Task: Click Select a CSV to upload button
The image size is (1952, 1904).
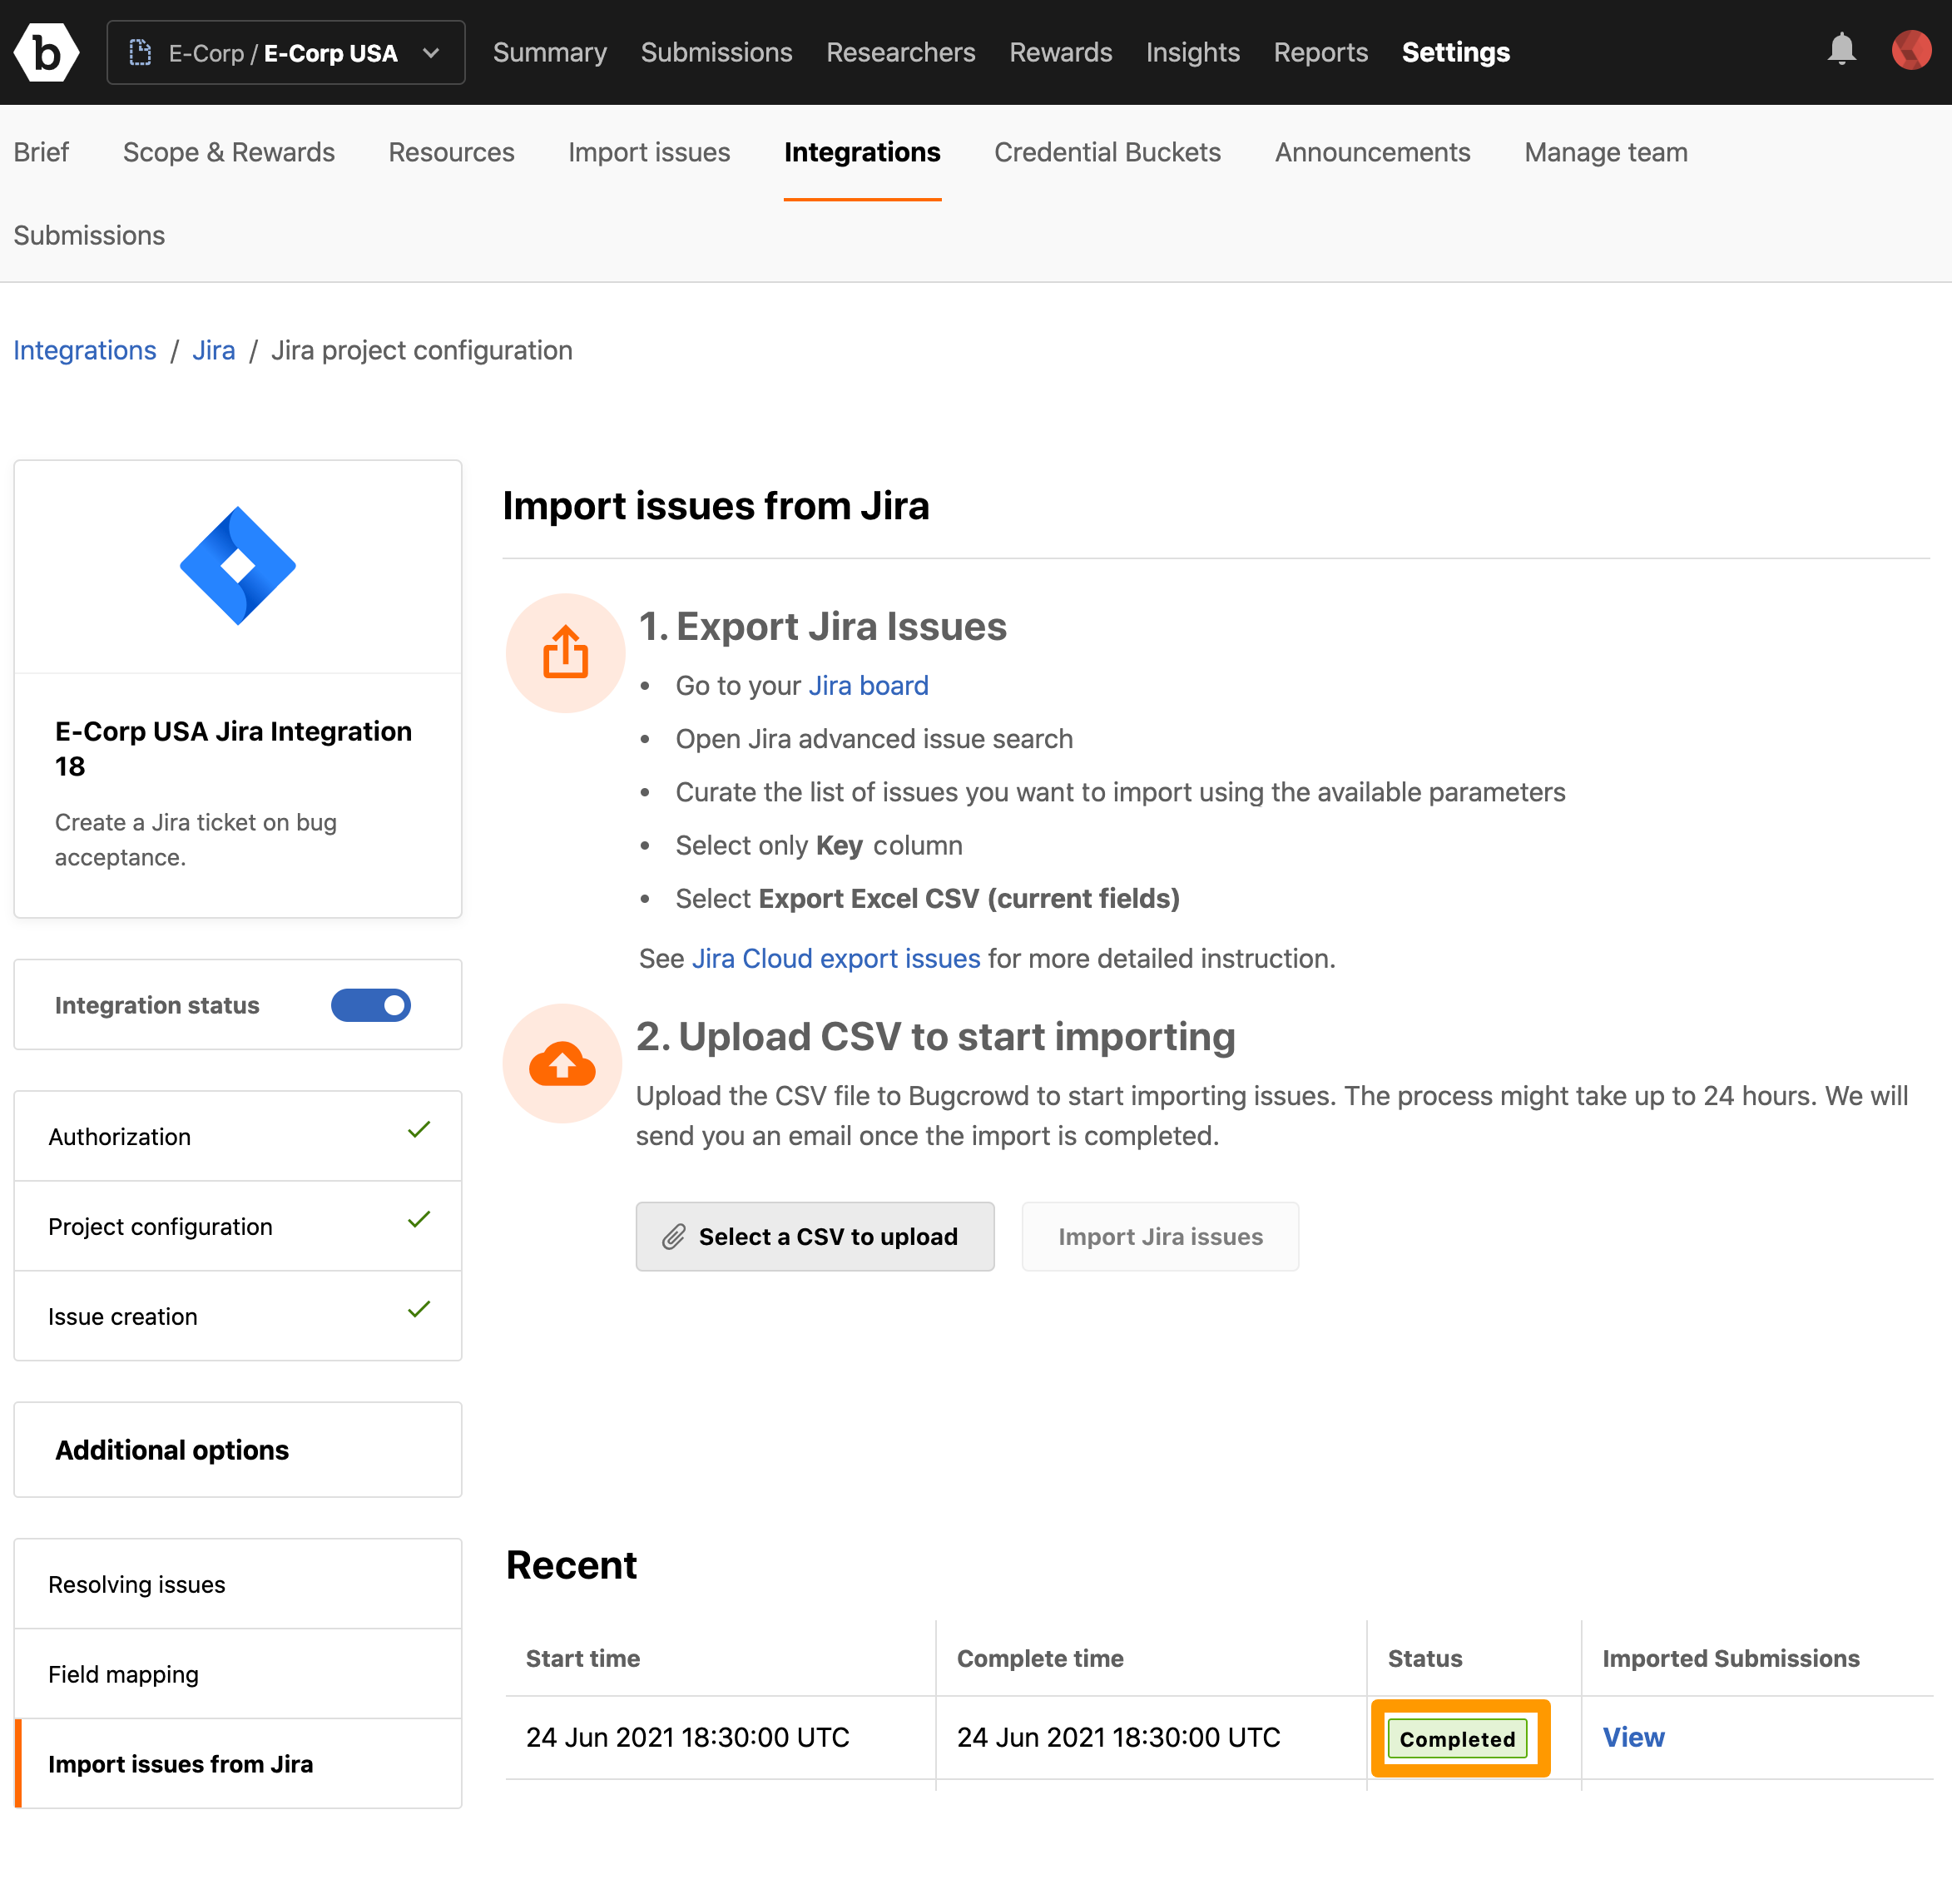Action: [815, 1237]
